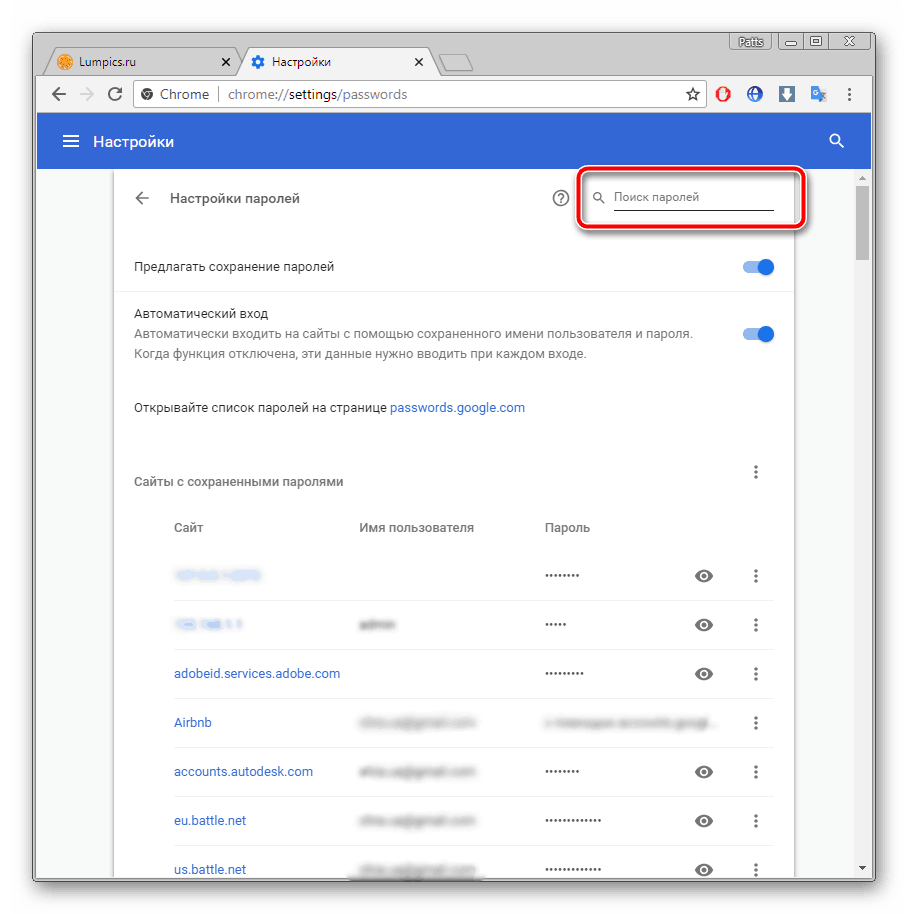The height and width of the screenshot is (914, 908).
Task: Turn off the Автоматический вход toggle
Action: 759,334
